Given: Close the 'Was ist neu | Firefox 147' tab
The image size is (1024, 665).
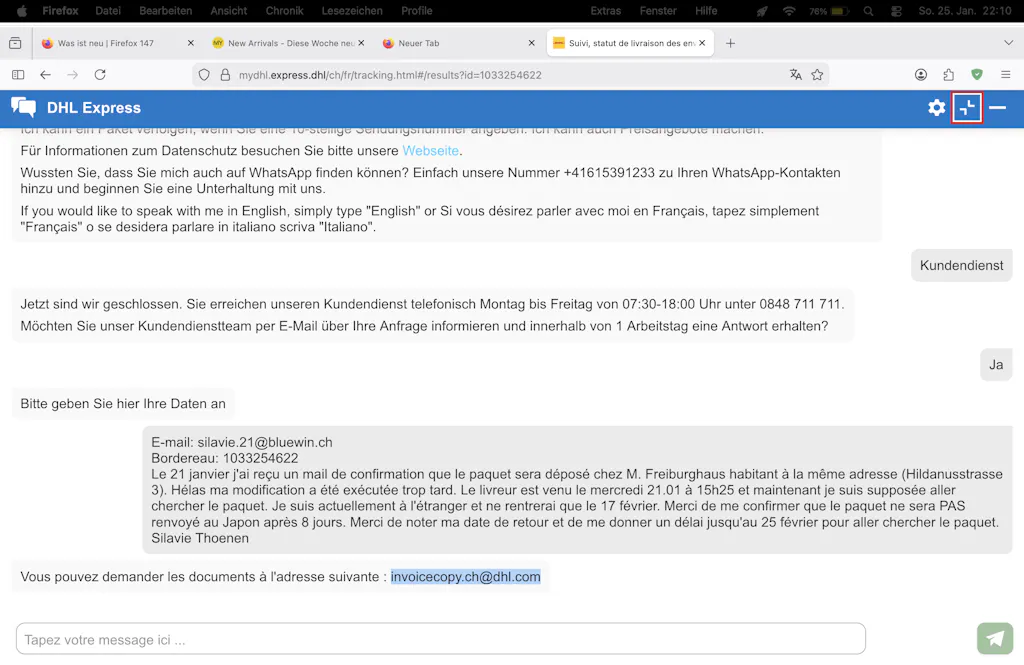Looking at the screenshot, I should click(191, 43).
